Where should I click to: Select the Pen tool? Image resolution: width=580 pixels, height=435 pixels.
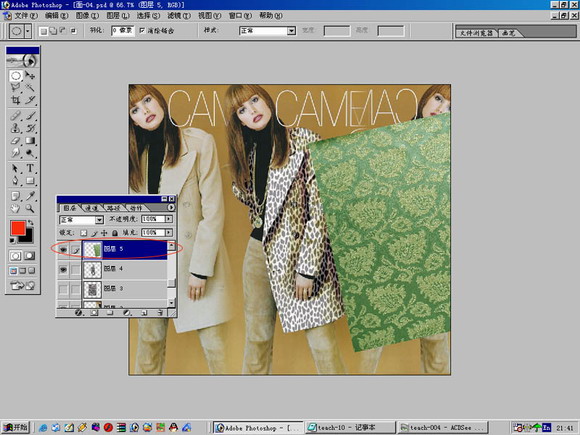(x=16, y=181)
